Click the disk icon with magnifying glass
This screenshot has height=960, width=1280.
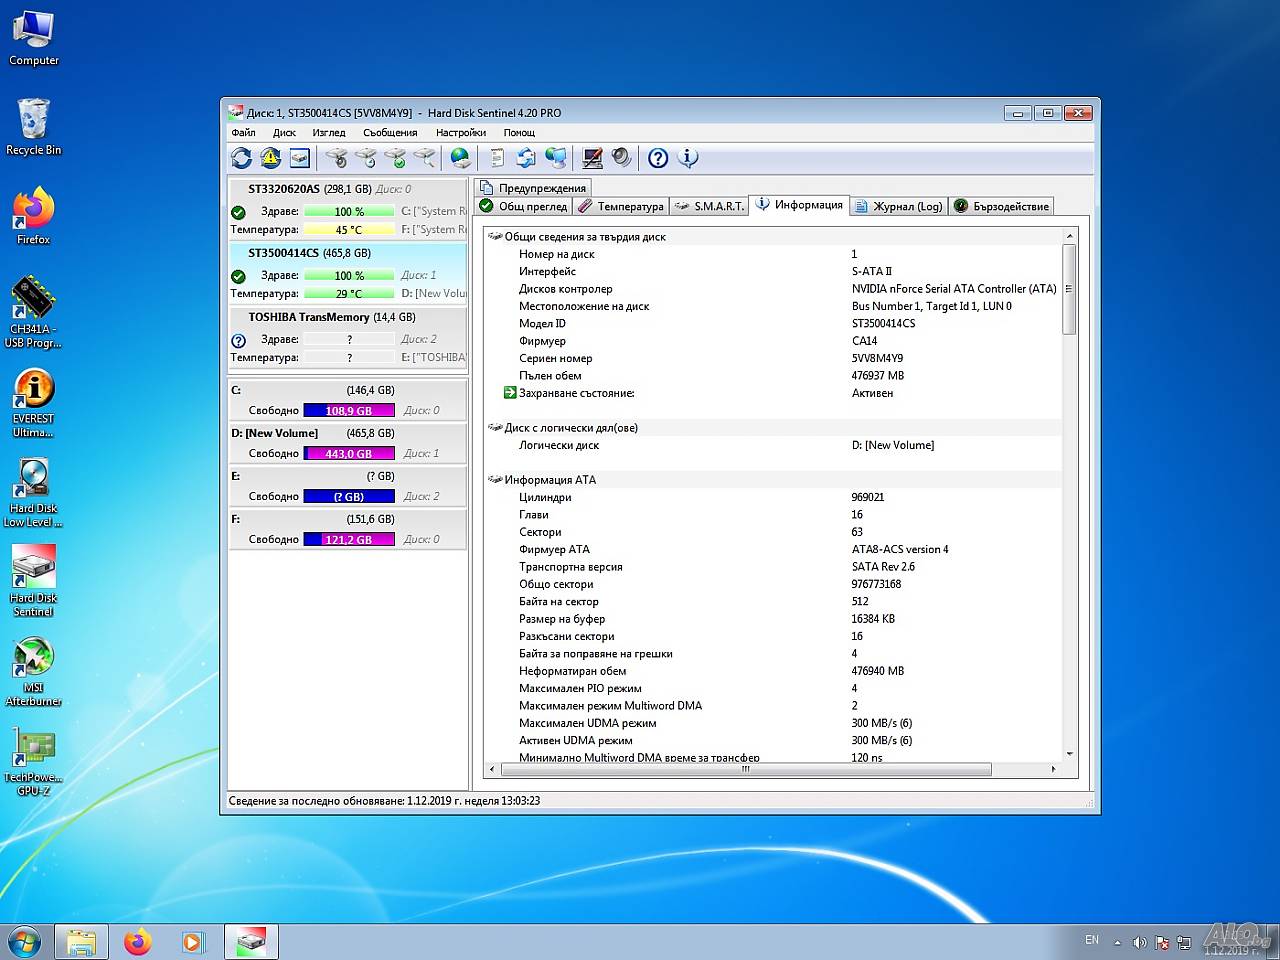(x=424, y=158)
